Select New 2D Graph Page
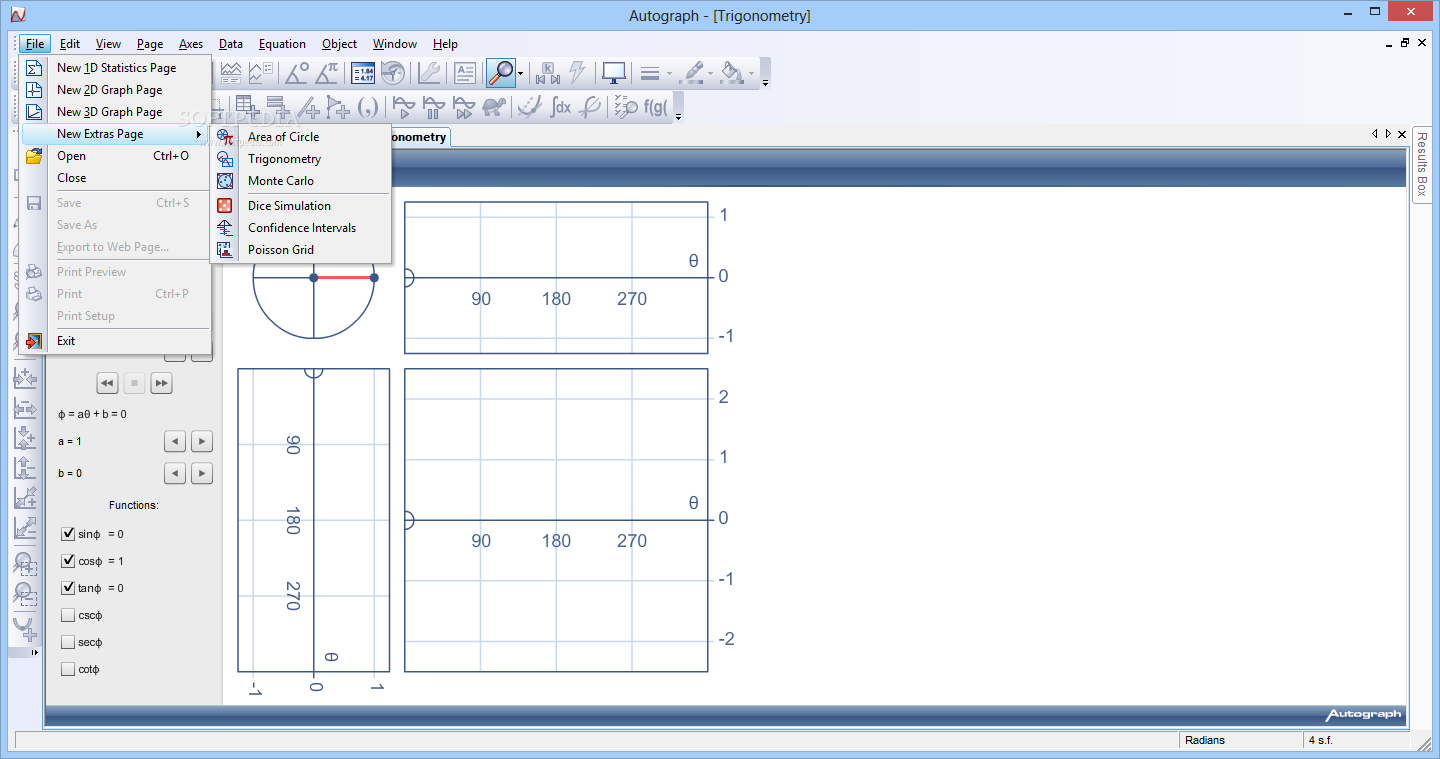The image size is (1440, 759). click(116, 90)
